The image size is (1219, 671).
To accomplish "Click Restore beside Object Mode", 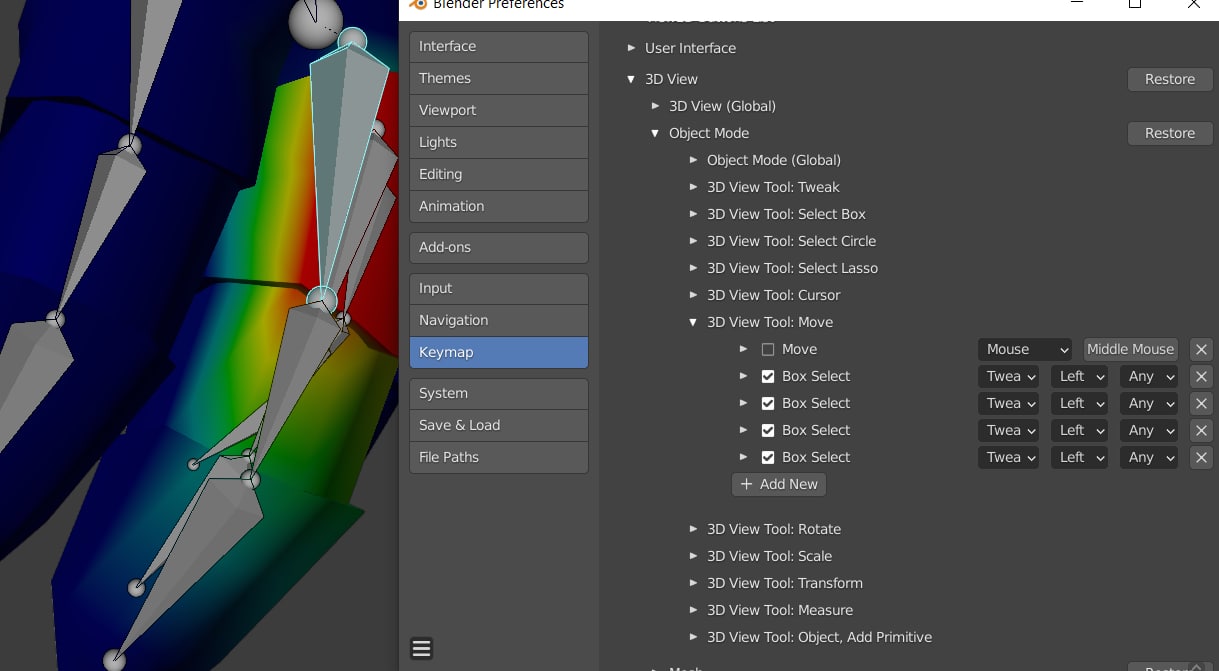I will 1170,133.
